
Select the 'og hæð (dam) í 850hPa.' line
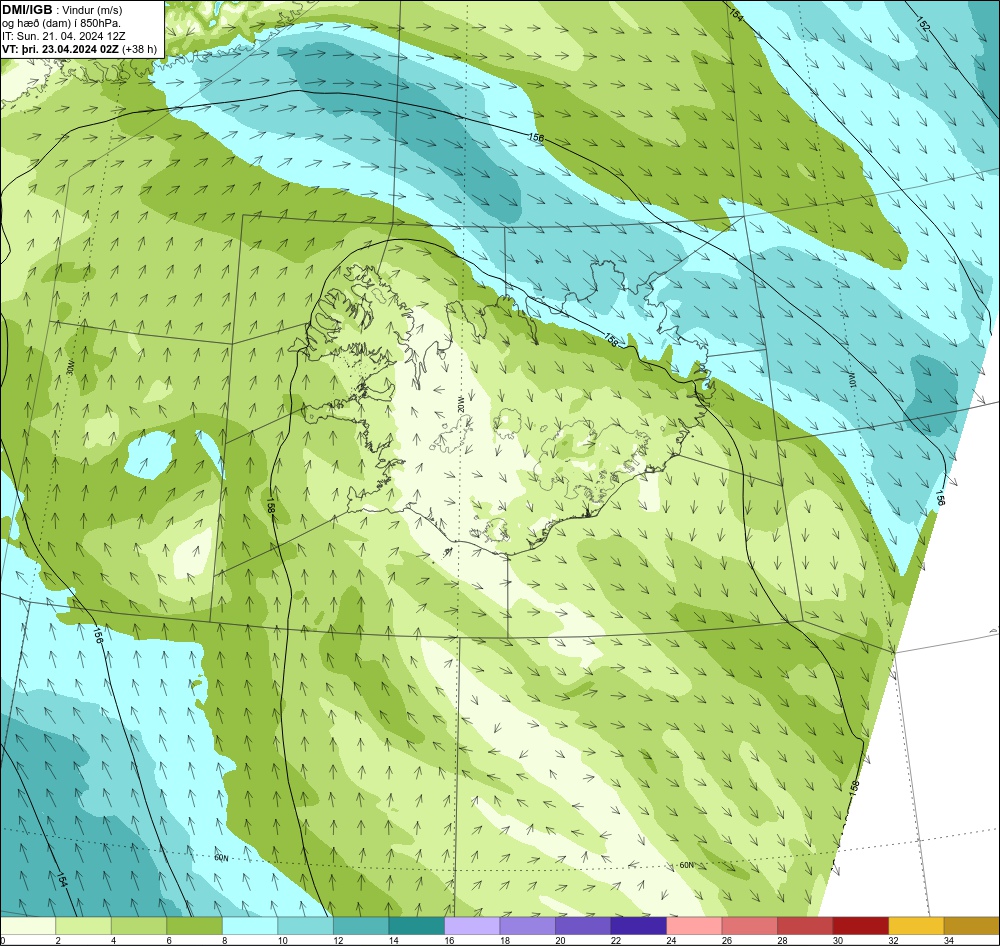[x=61, y=24]
